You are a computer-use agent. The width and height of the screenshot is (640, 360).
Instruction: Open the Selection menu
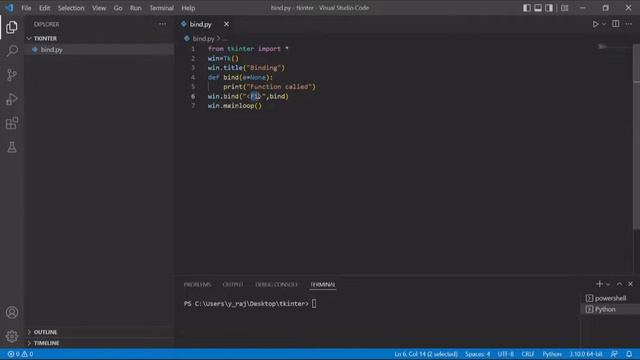pos(71,8)
